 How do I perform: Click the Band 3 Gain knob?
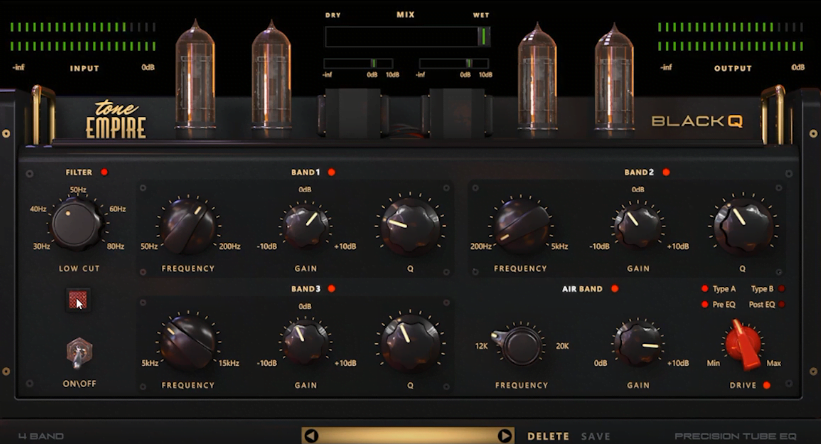click(305, 343)
